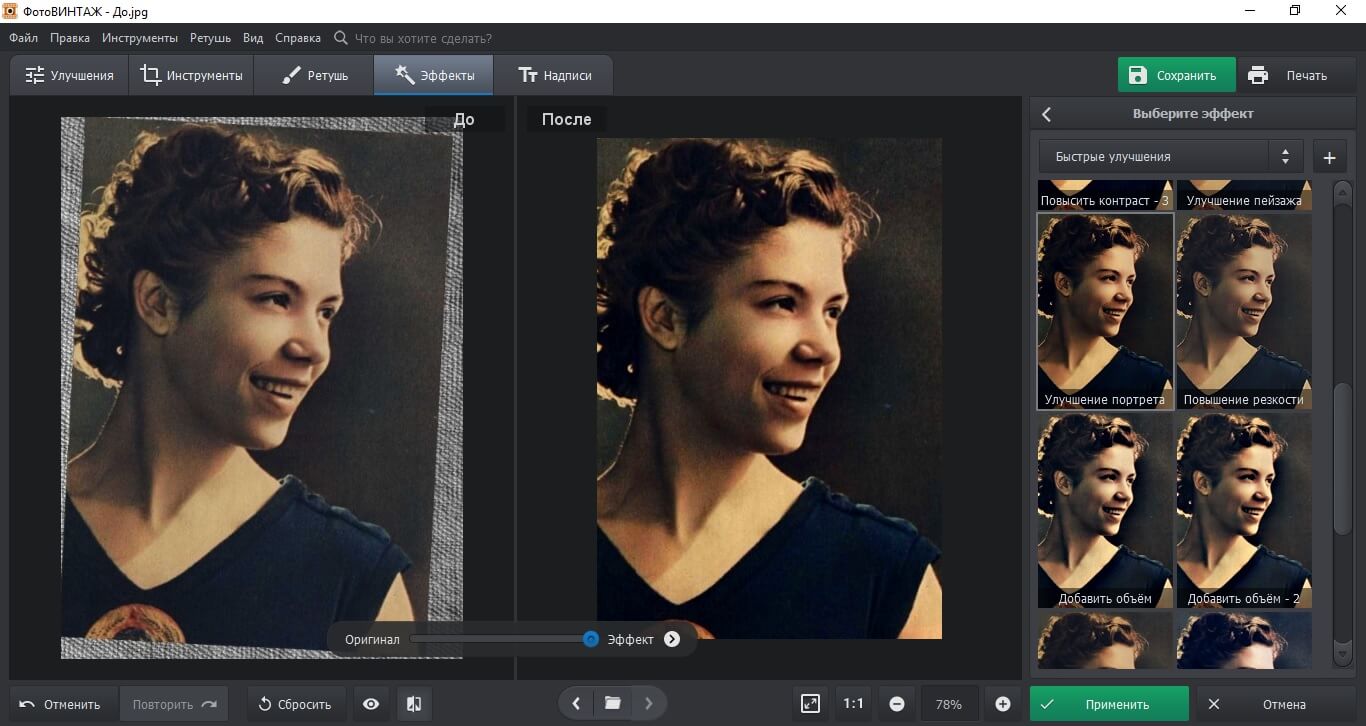The image size is (1366, 726).
Task: Click the Оригинал–Эффект intensity slider handle
Action: click(591, 639)
